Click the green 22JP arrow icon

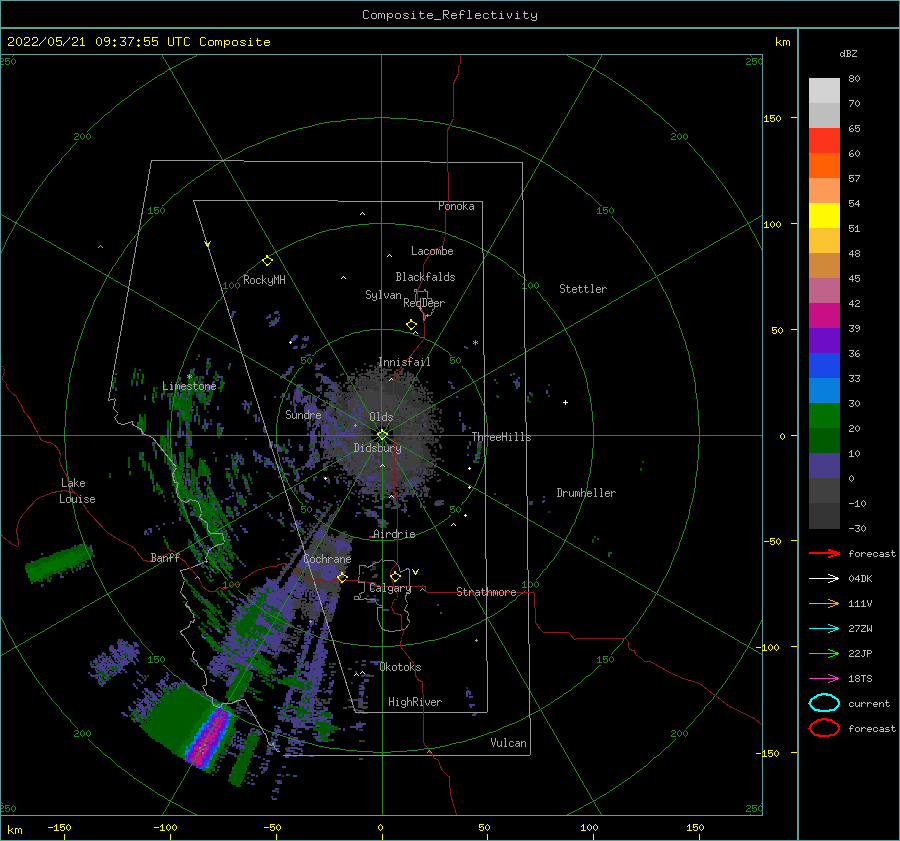point(824,653)
